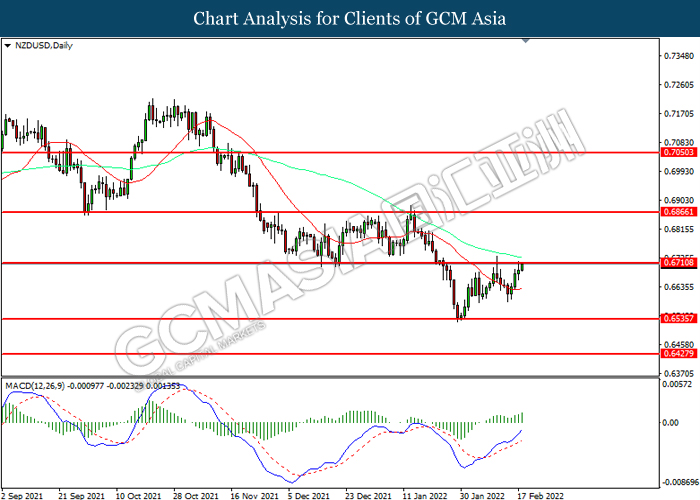Click the 5 Dec 2021 date label
The width and height of the screenshot is (700, 500).
(308, 496)
